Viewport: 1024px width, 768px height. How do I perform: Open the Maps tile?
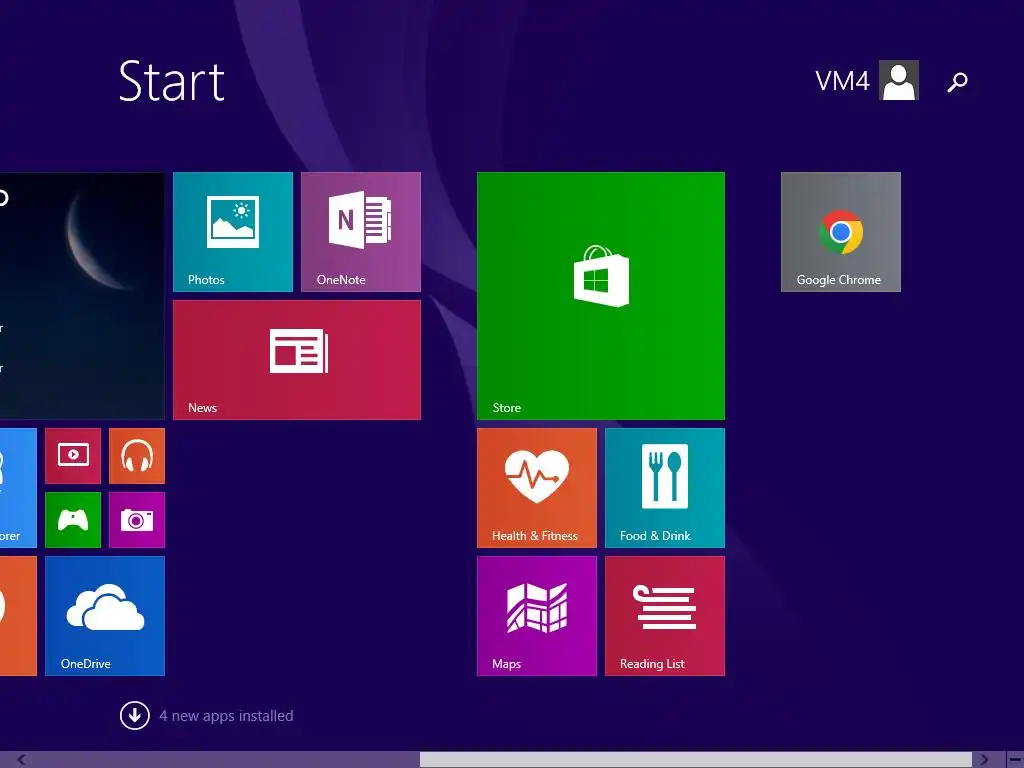coord(537,616)
